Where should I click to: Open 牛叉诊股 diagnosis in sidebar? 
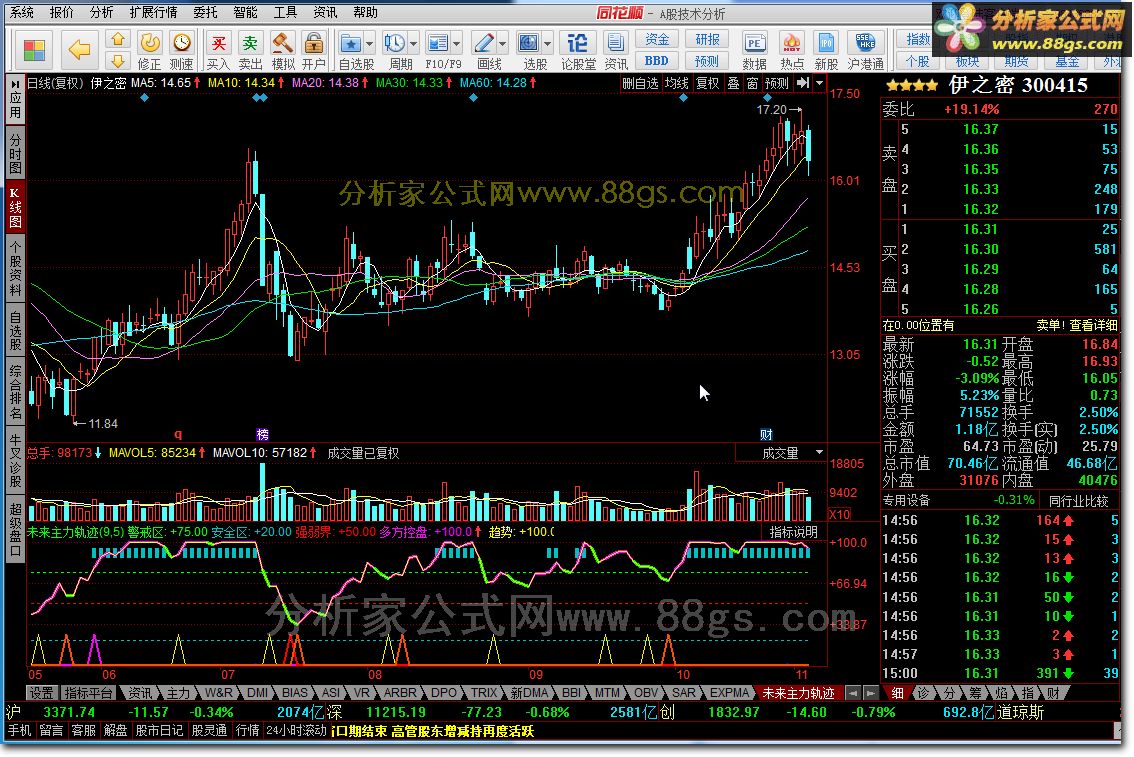pos(15,461)
